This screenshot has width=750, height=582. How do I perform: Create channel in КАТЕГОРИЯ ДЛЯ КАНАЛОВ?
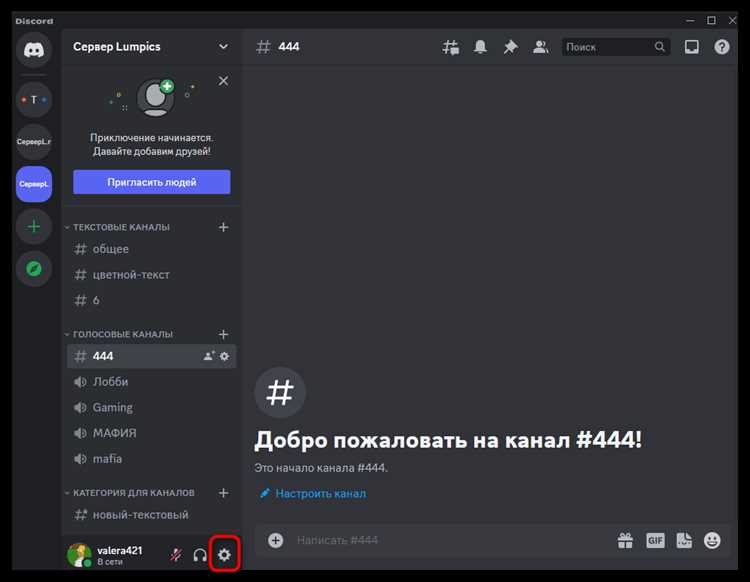tap(223, 493)
